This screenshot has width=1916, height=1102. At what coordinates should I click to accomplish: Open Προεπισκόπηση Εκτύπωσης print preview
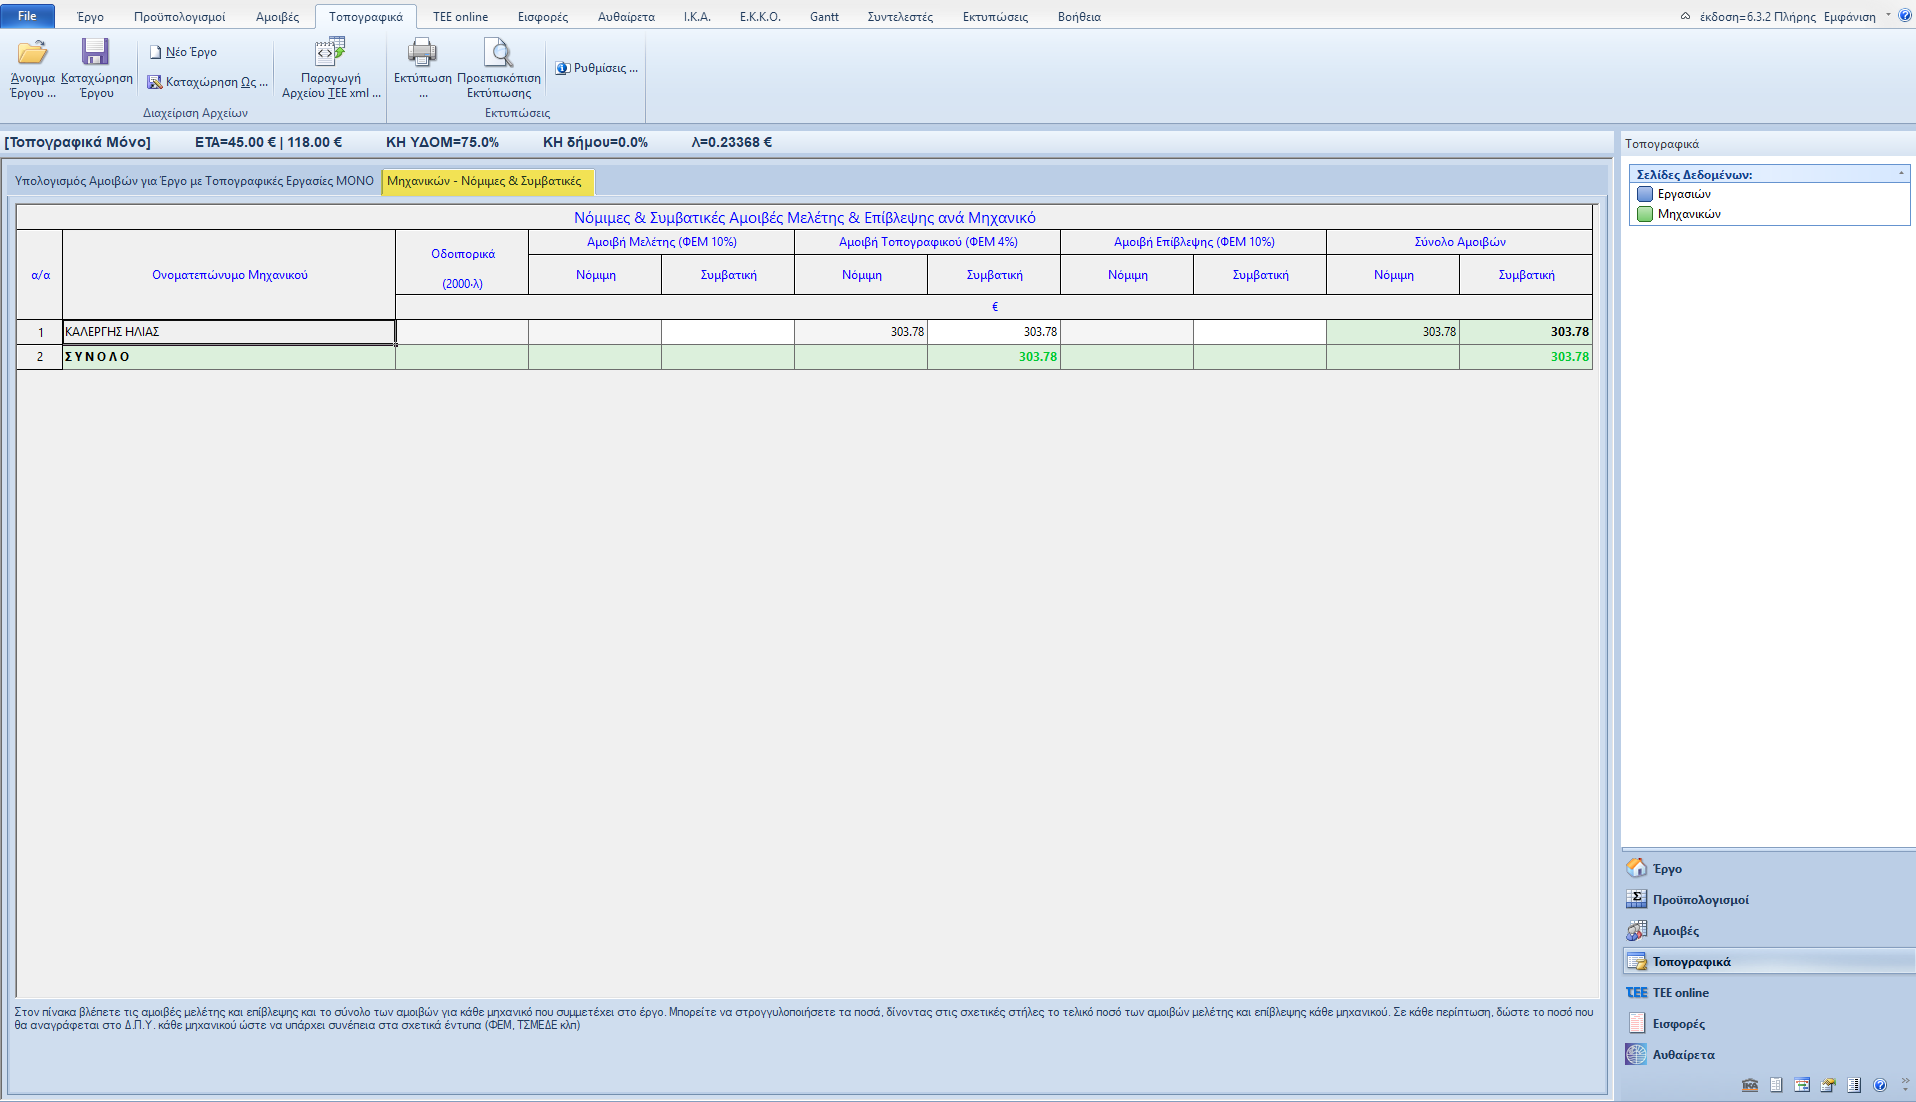click(x=498, y=53)
